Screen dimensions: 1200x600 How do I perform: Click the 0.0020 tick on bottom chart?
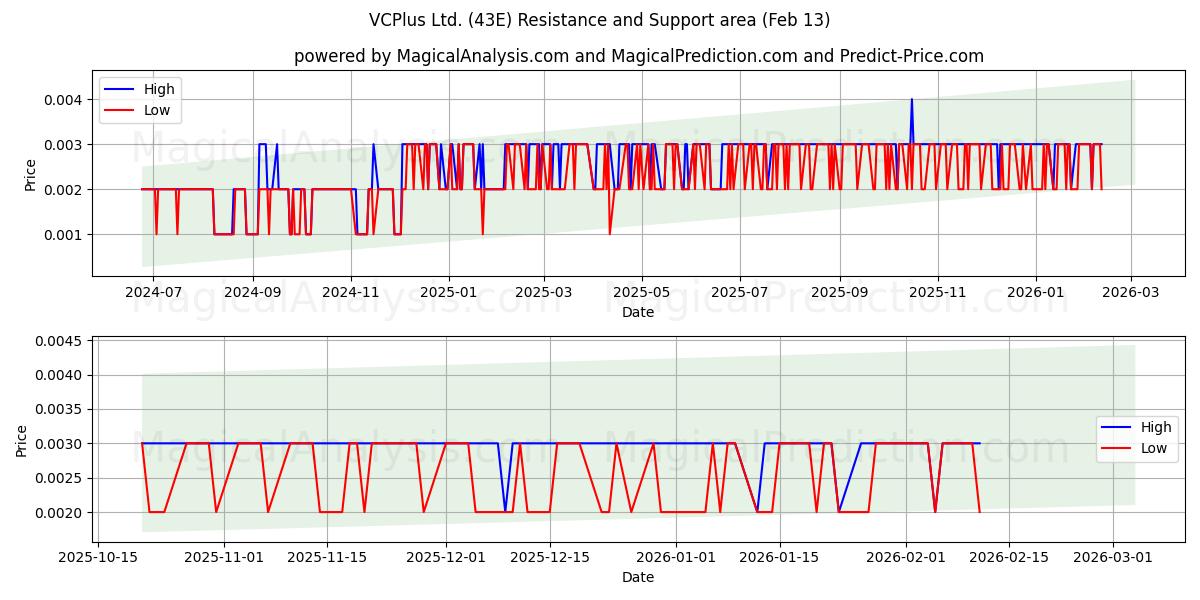coord(60,513)
